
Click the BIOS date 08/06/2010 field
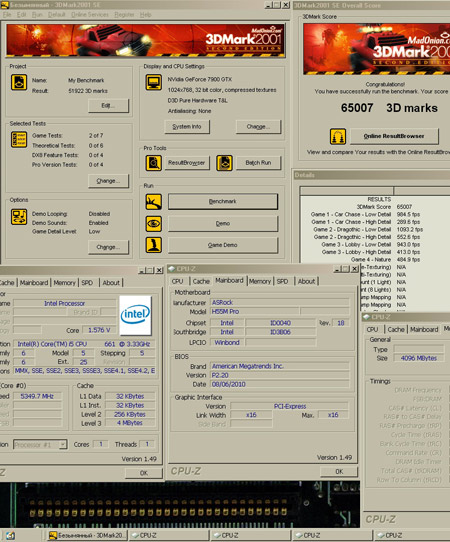280,384
